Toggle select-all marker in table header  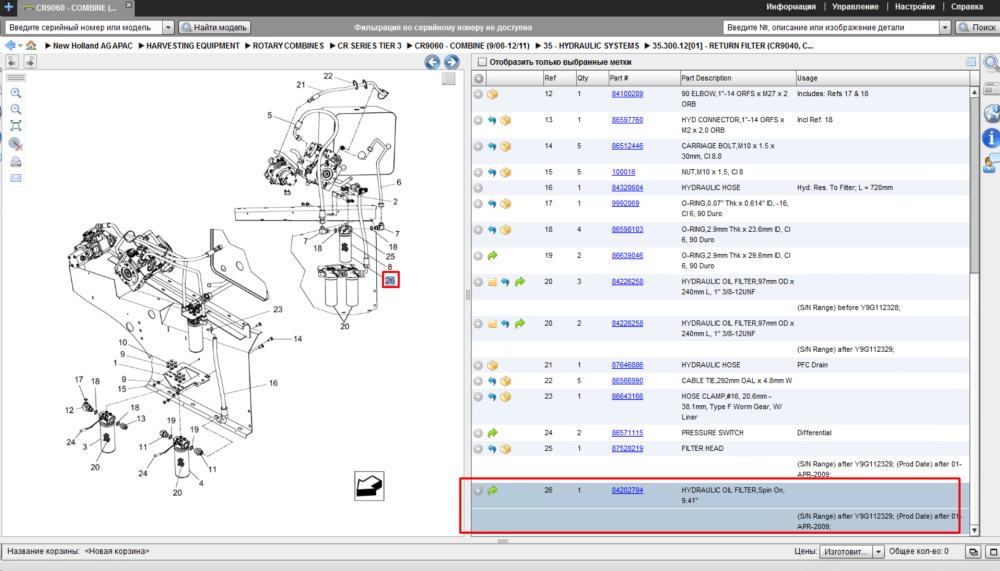tap(478, 78)
